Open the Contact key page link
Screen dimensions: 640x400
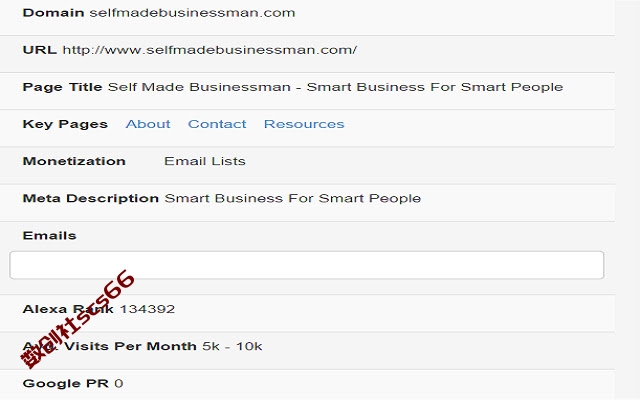pyautogui.click(x=217, y=124)
